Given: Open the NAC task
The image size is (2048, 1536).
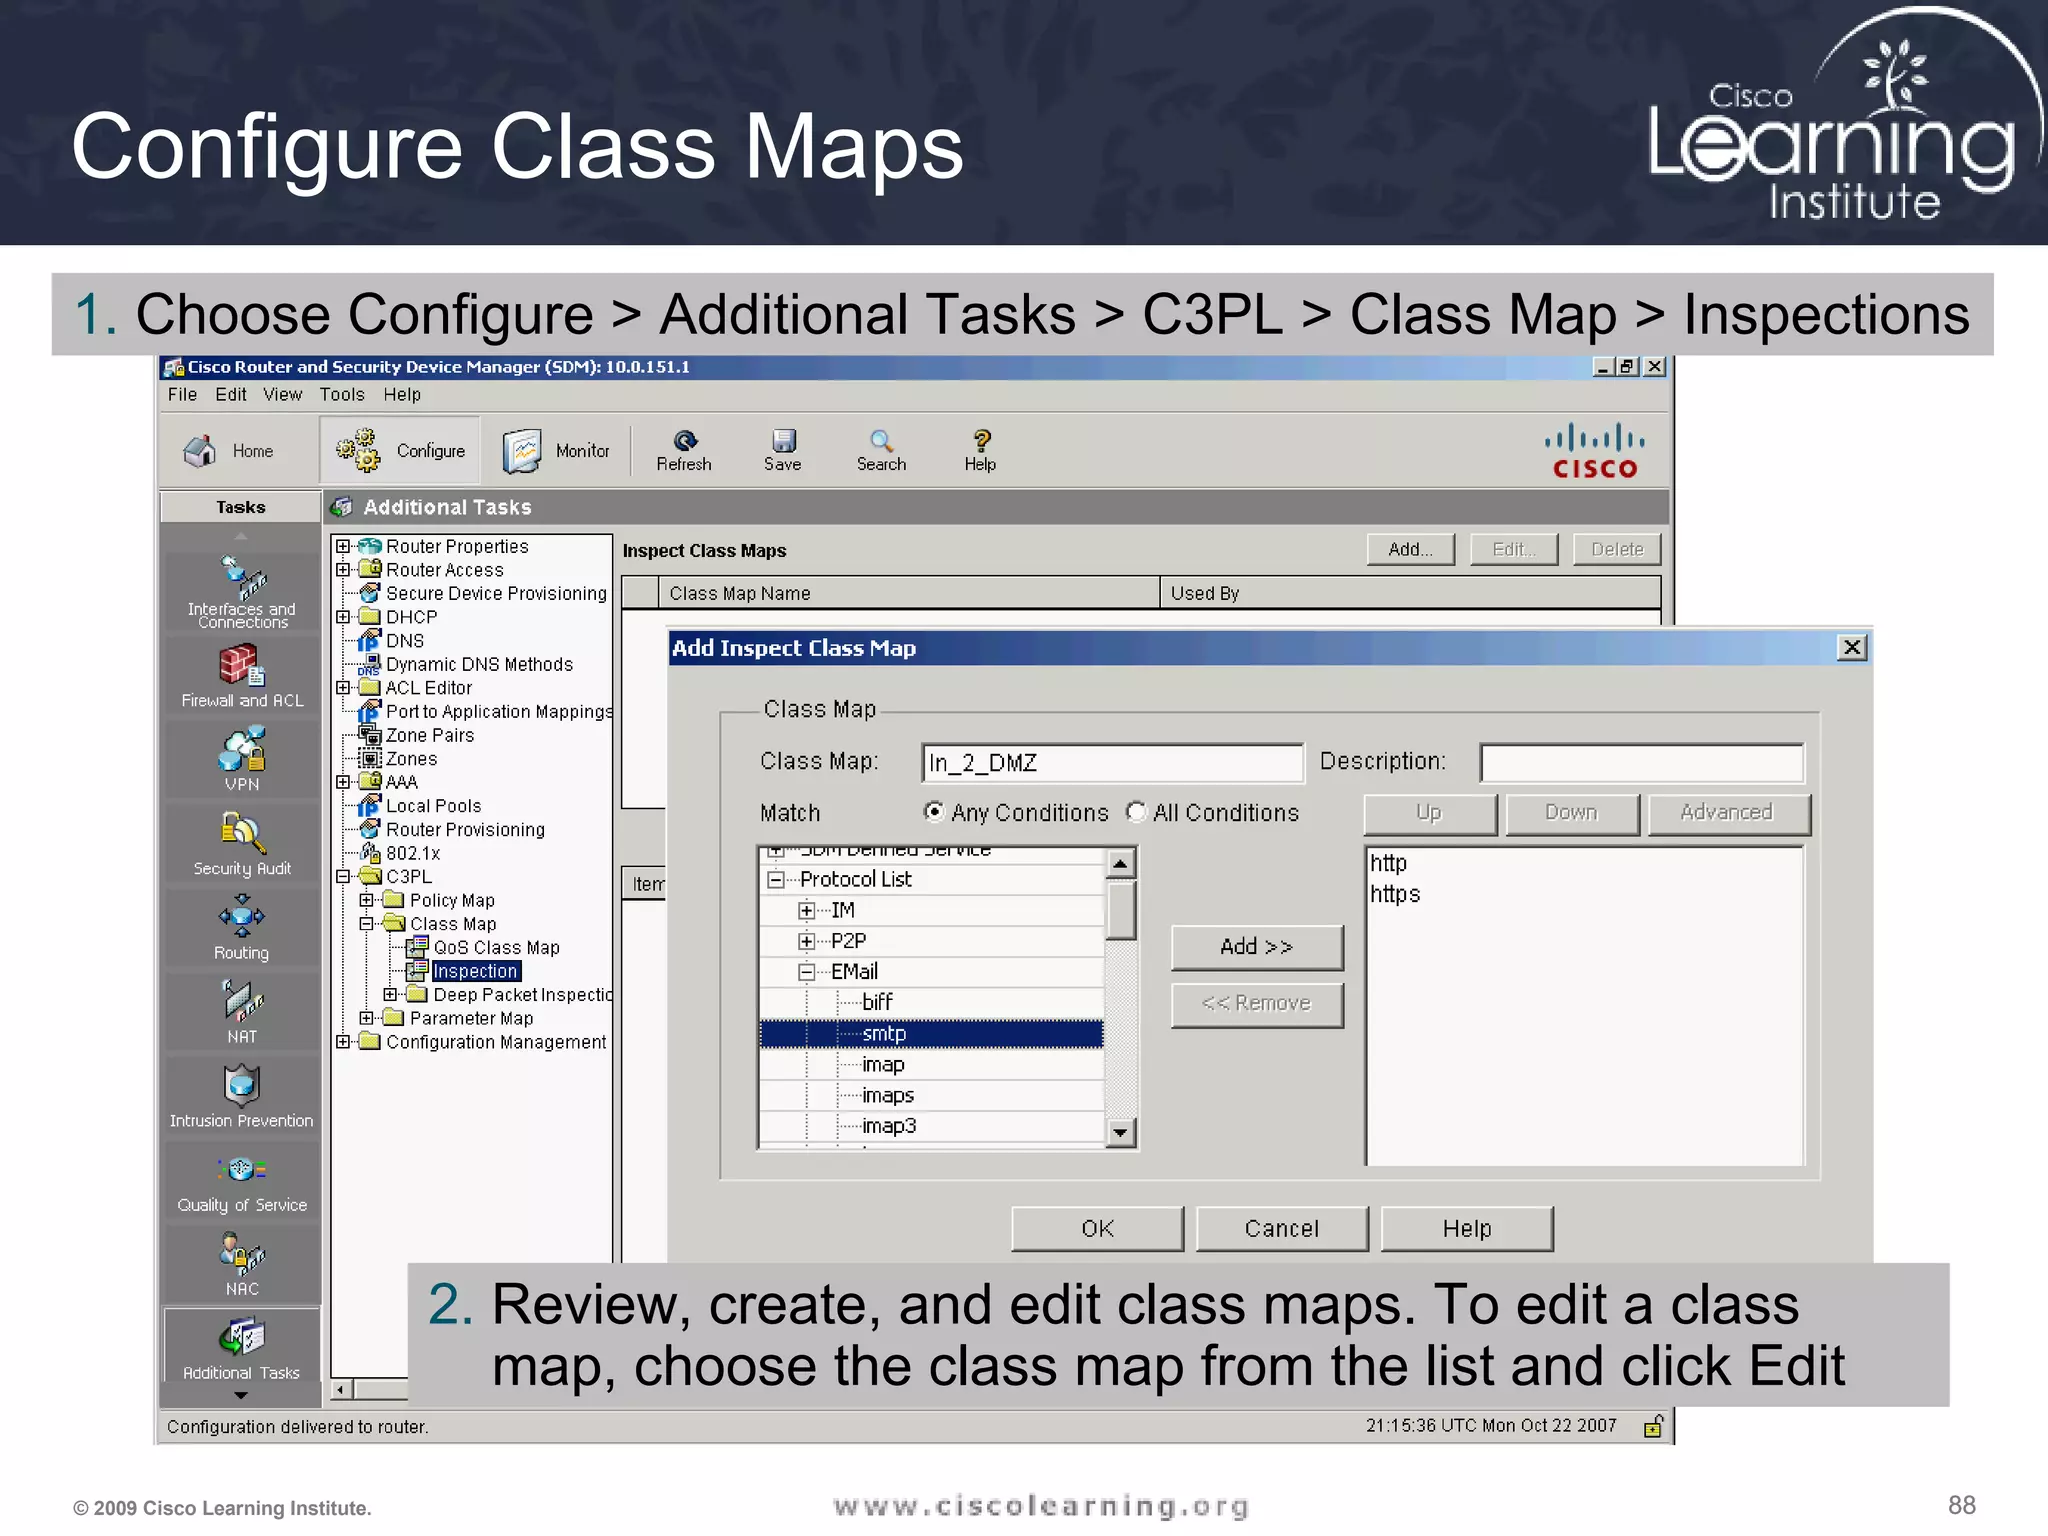Looking at the screenshot, I should pos(241,1264).
